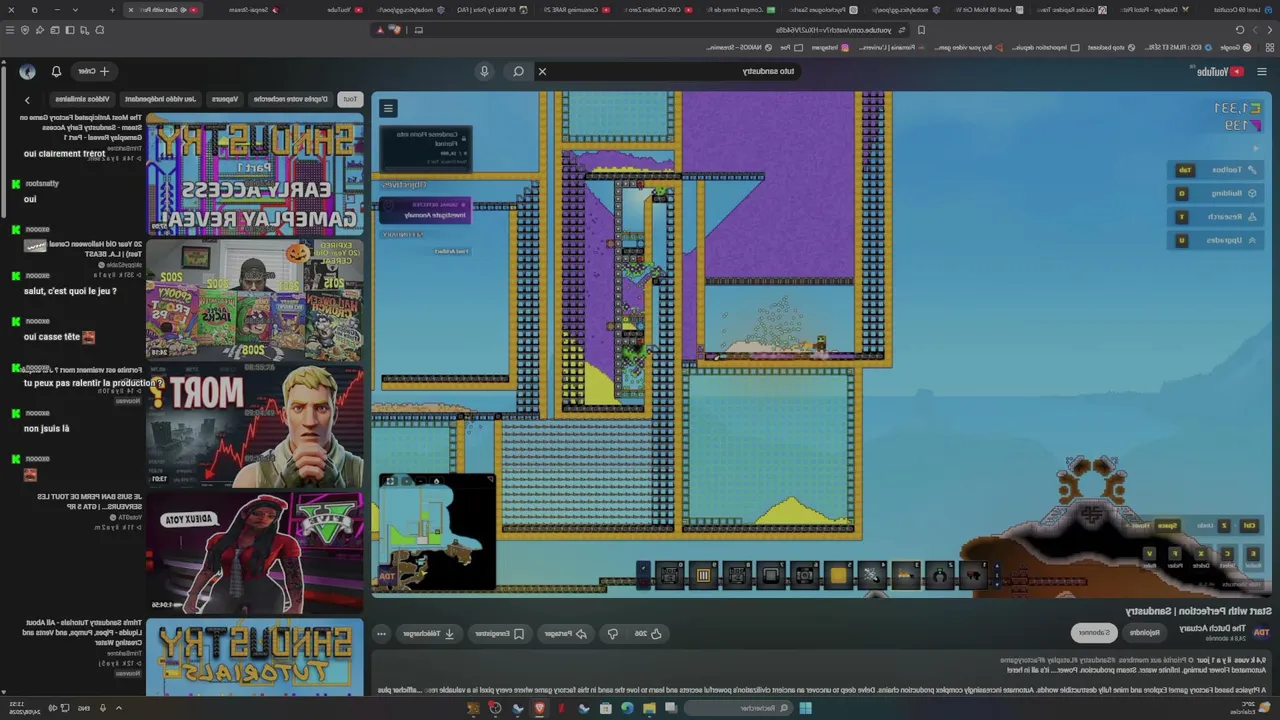The width and height of the screenshot is (1280, 720).
Task: Open the Brave browser taskbar icon
Action: [x=539, y=708]
